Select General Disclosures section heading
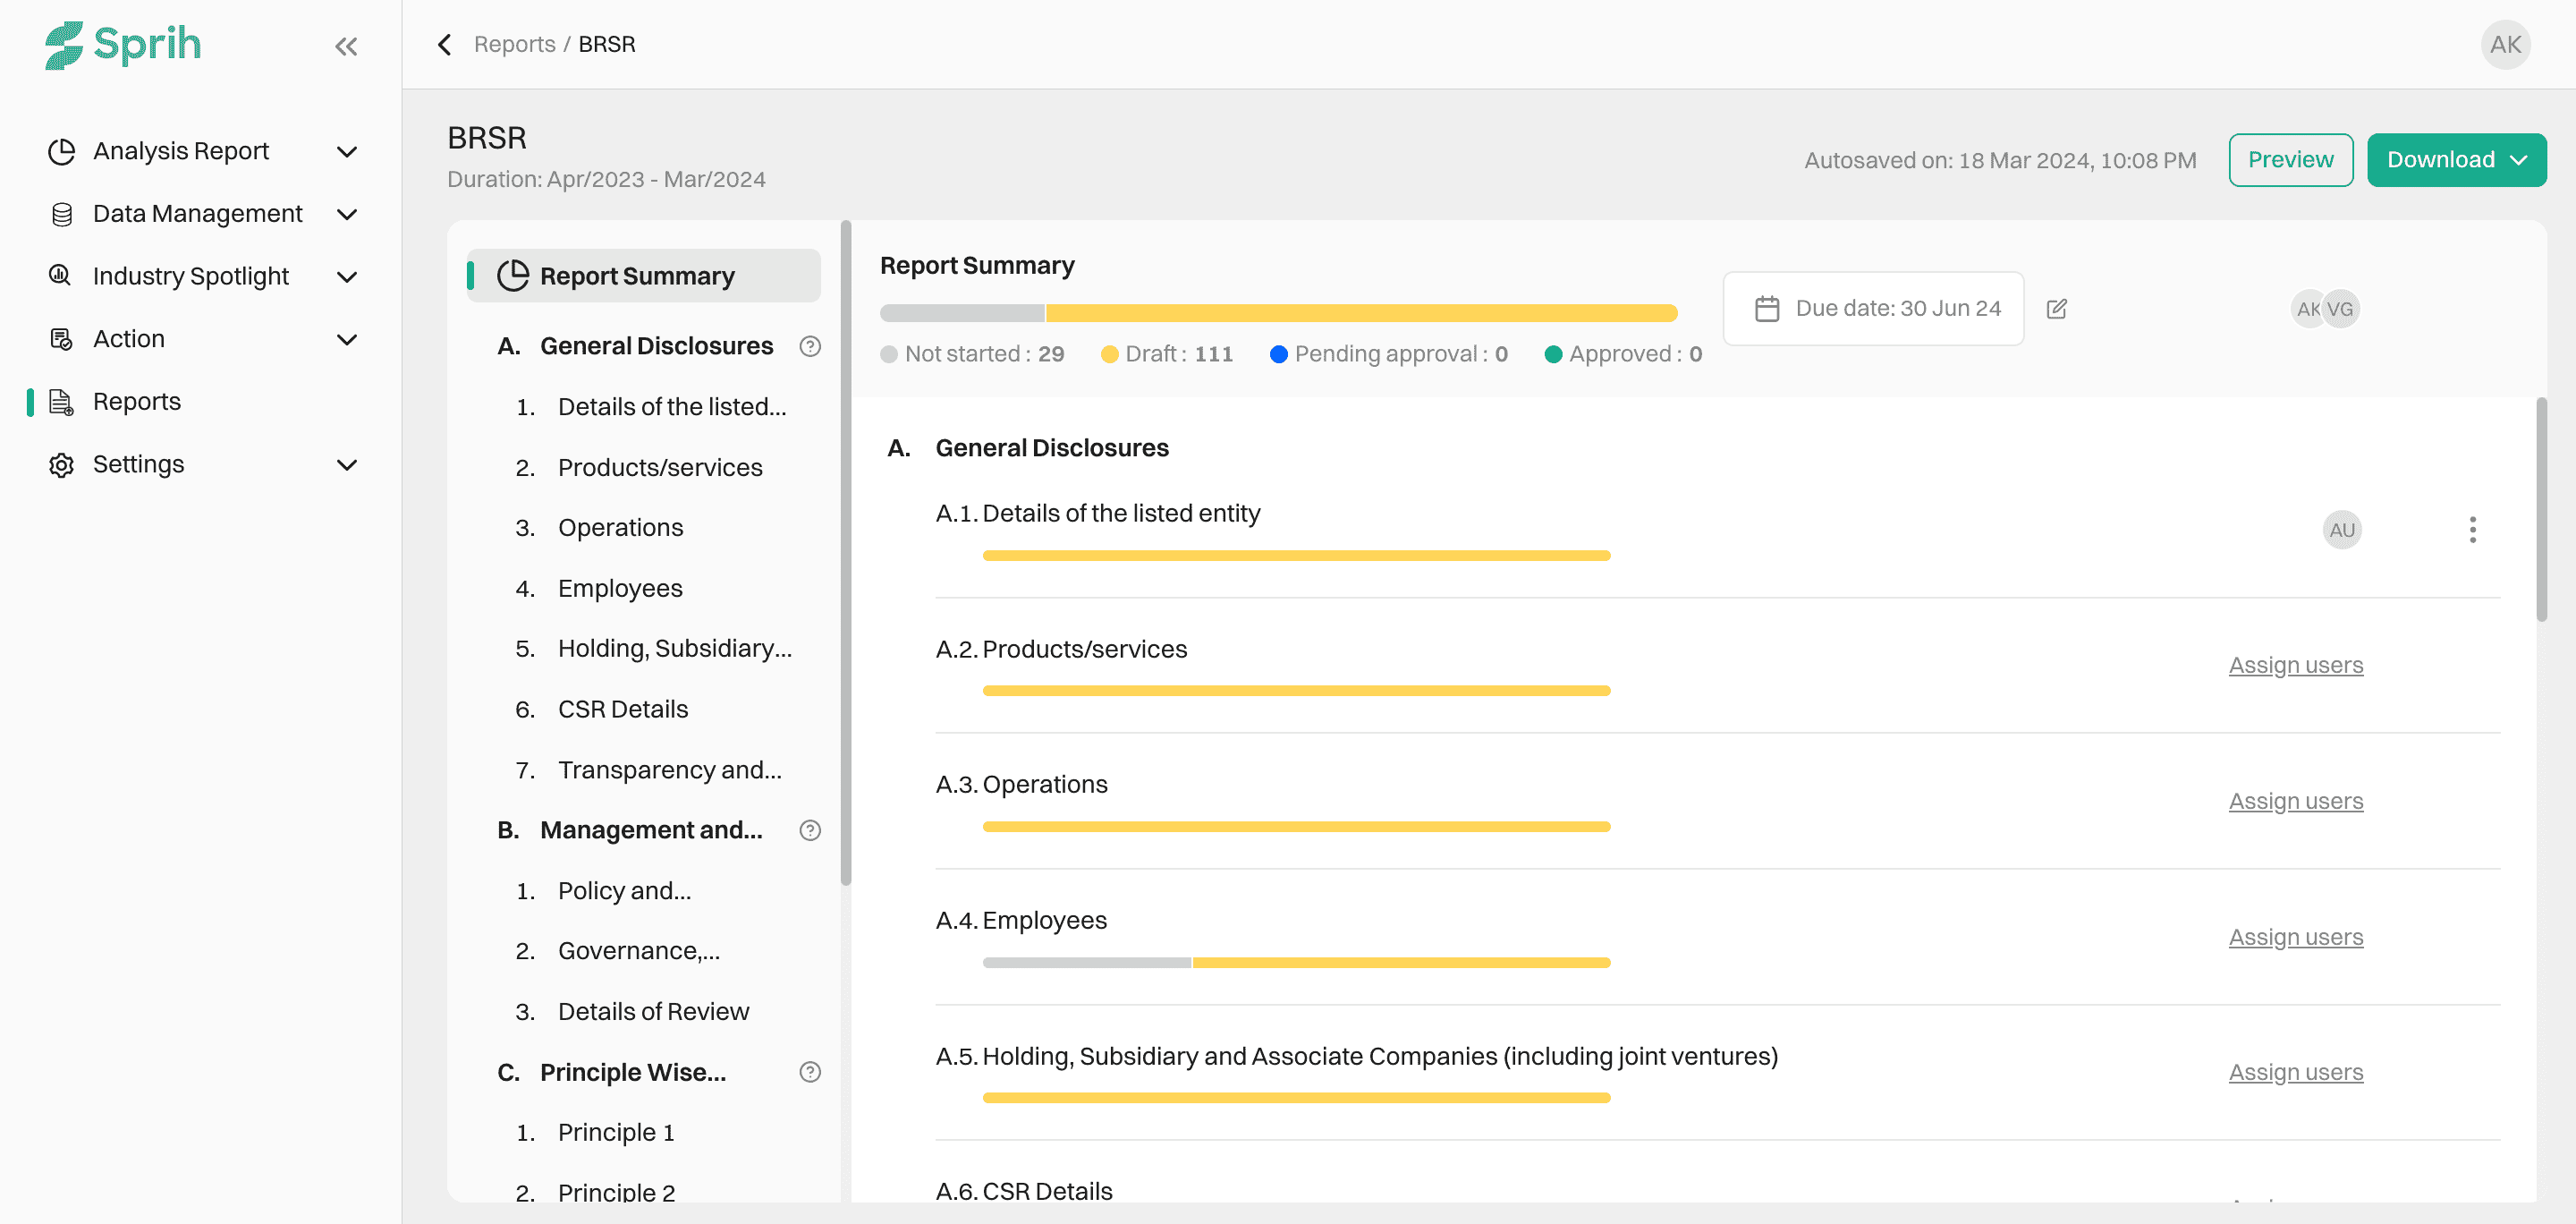Image resolution: width=2576 pixels, height=1224 pixels. 656,346
